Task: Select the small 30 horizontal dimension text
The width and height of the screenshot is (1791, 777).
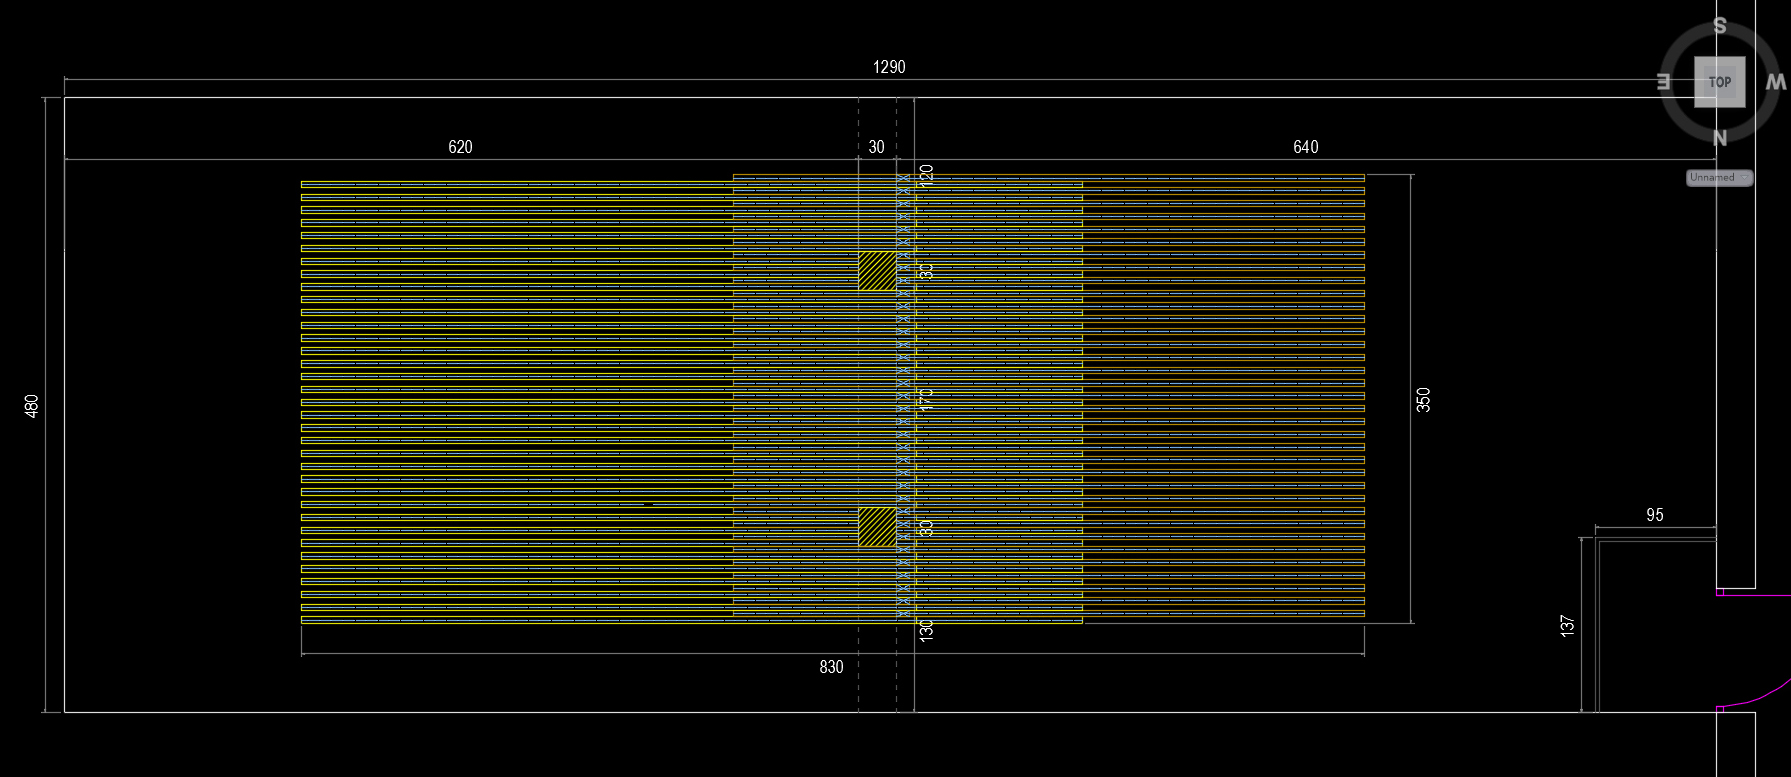Action: (876, 147)
